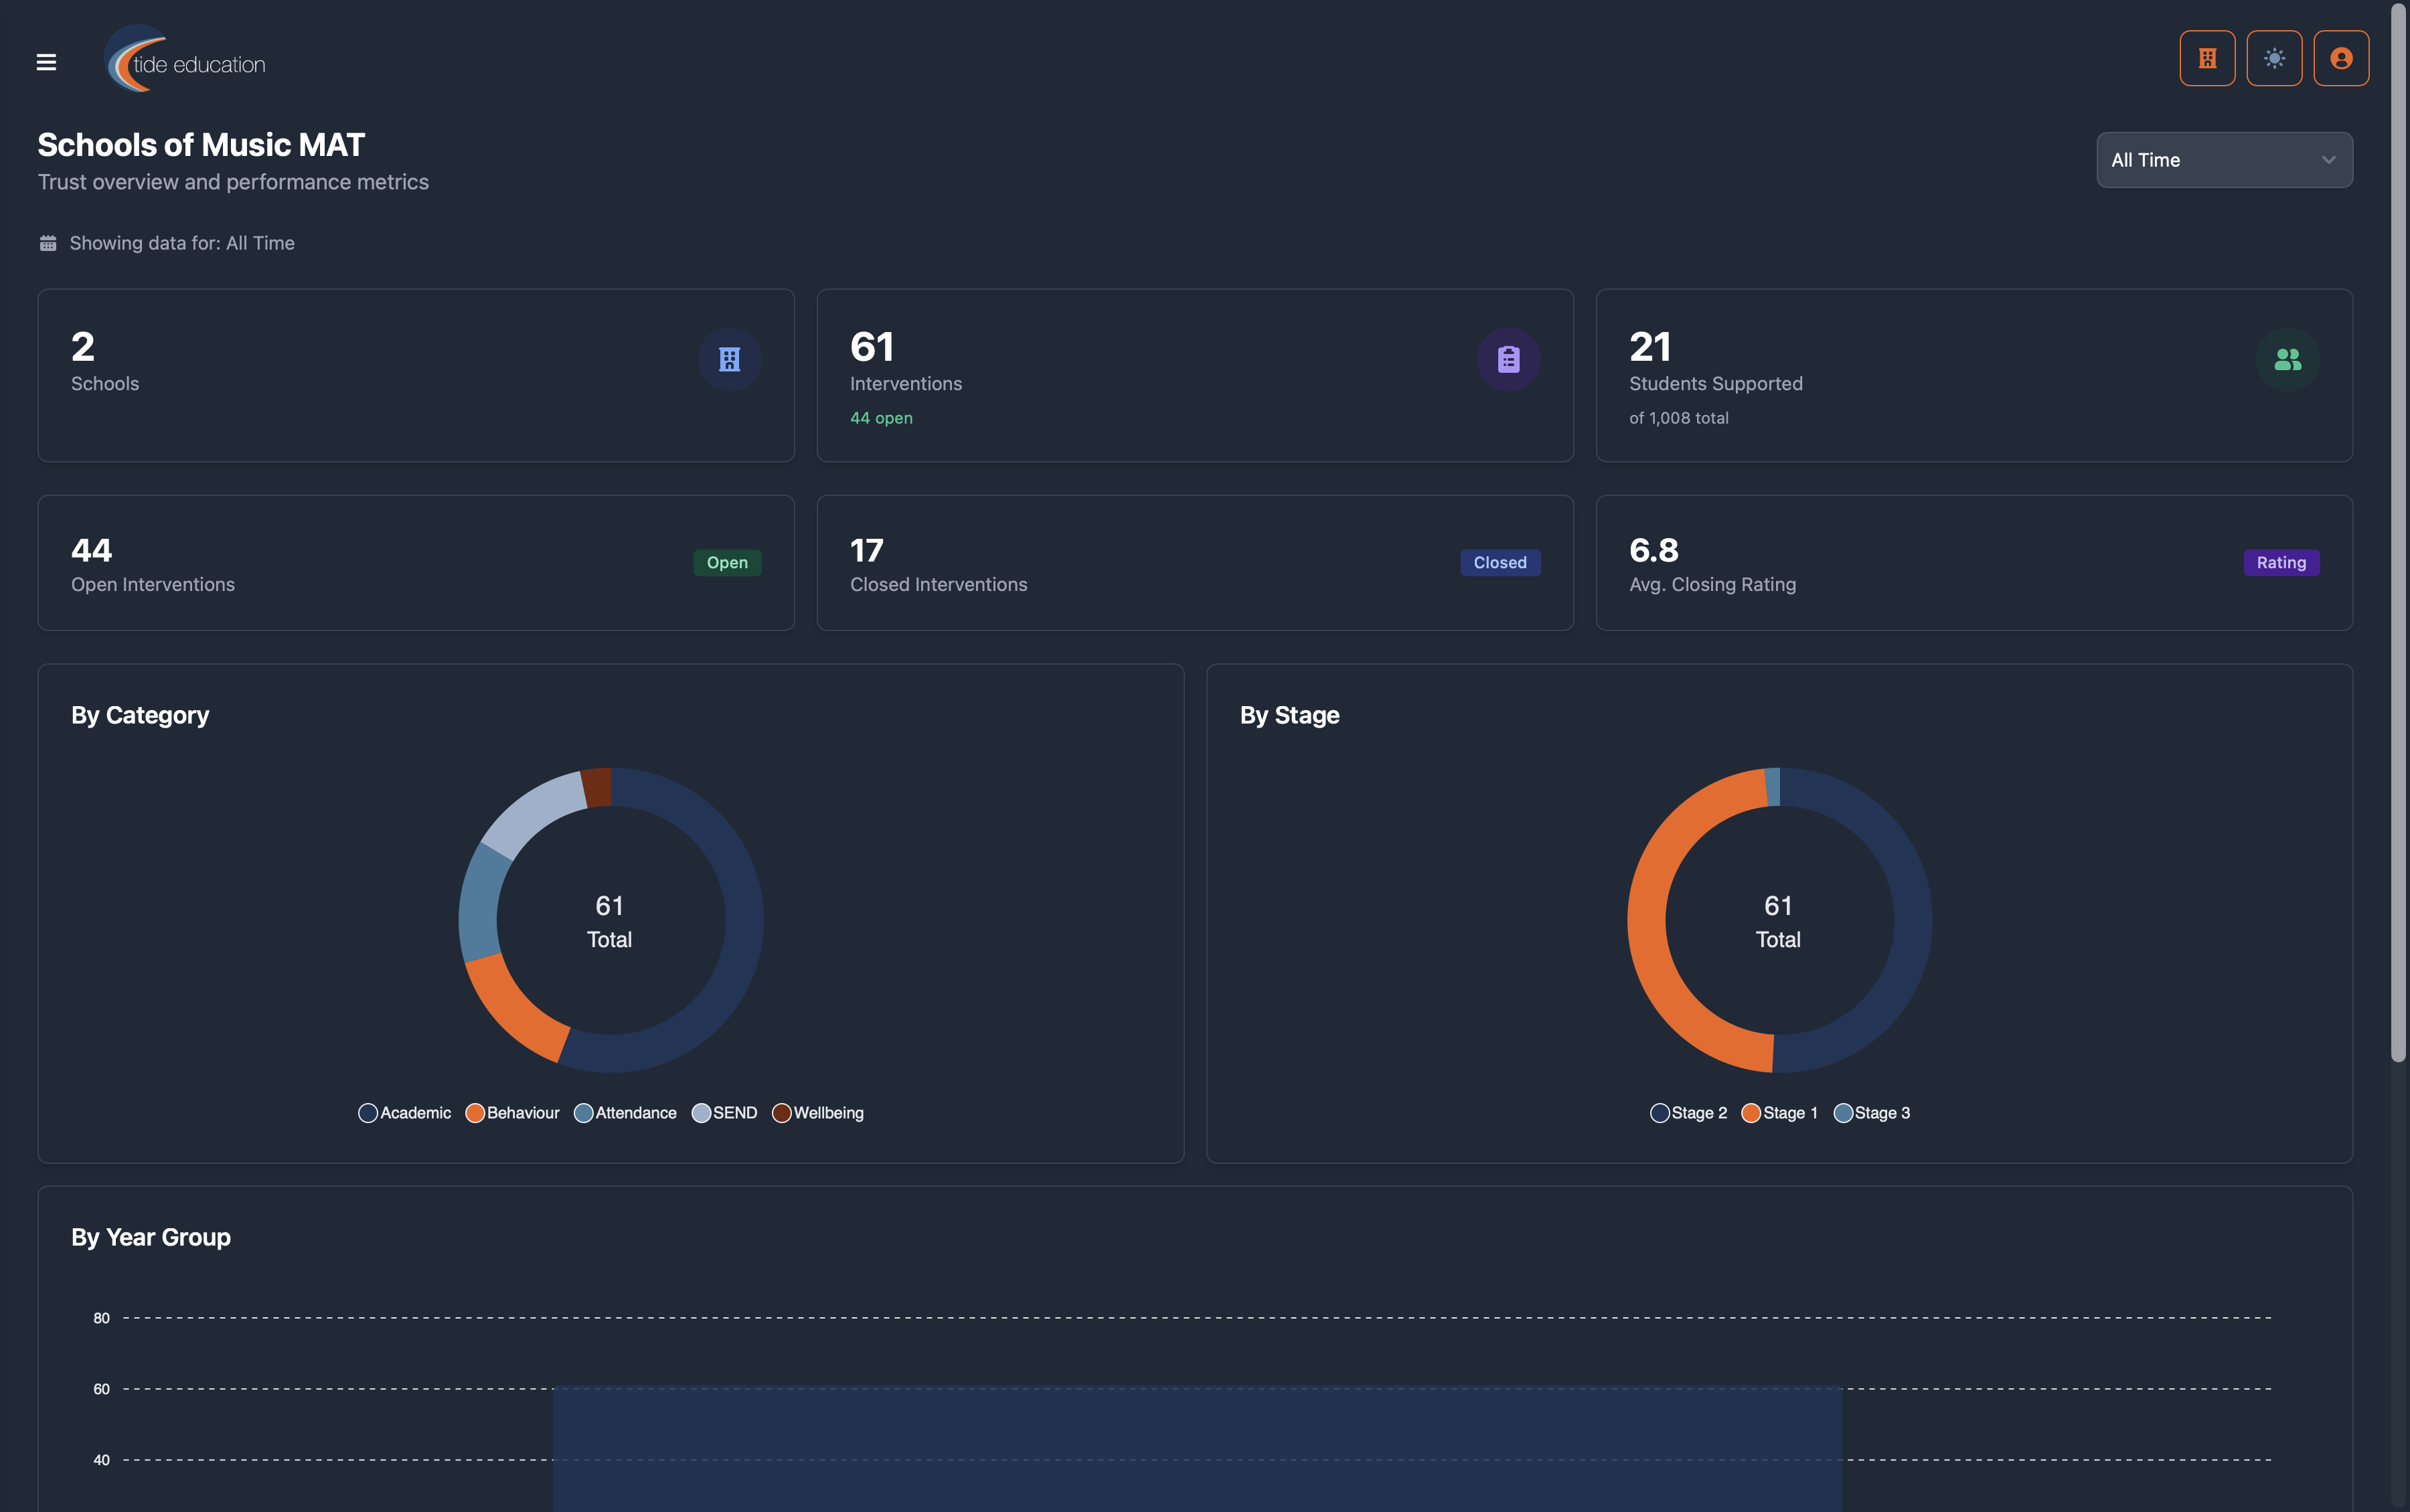
Task: Expand the time filter via its chevron arrow
Action: (2328, 159)
